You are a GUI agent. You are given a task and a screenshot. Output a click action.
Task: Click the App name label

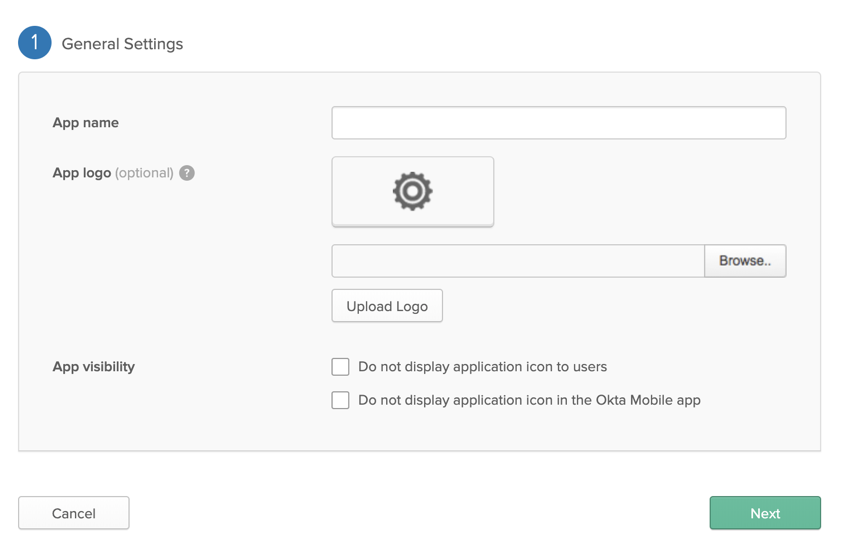85,123
